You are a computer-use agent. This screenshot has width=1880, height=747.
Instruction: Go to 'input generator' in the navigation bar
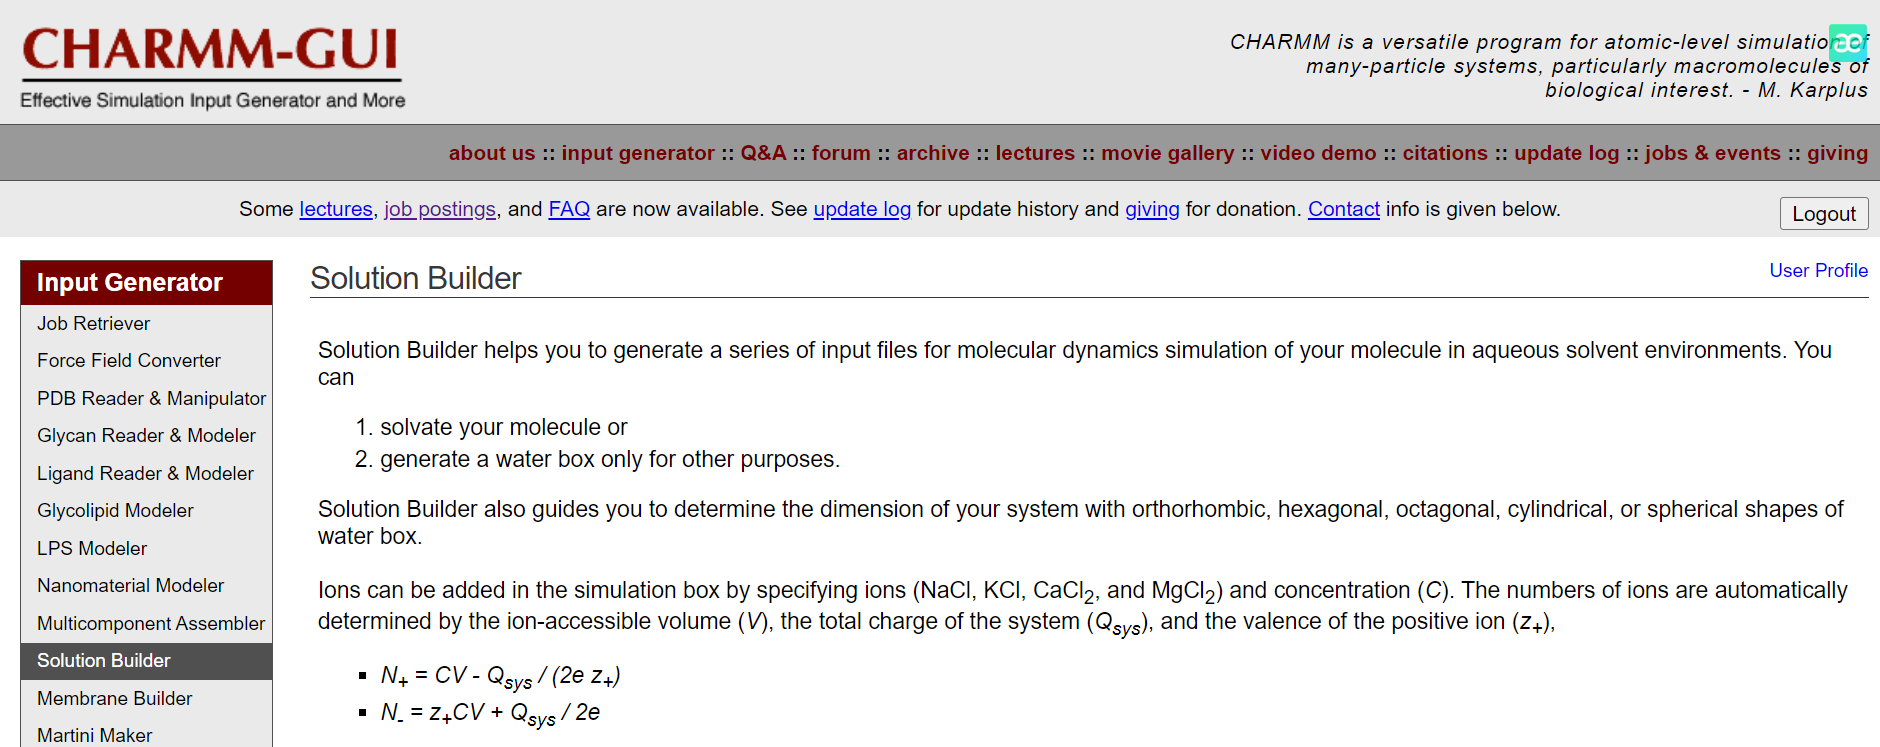(637, 153)
